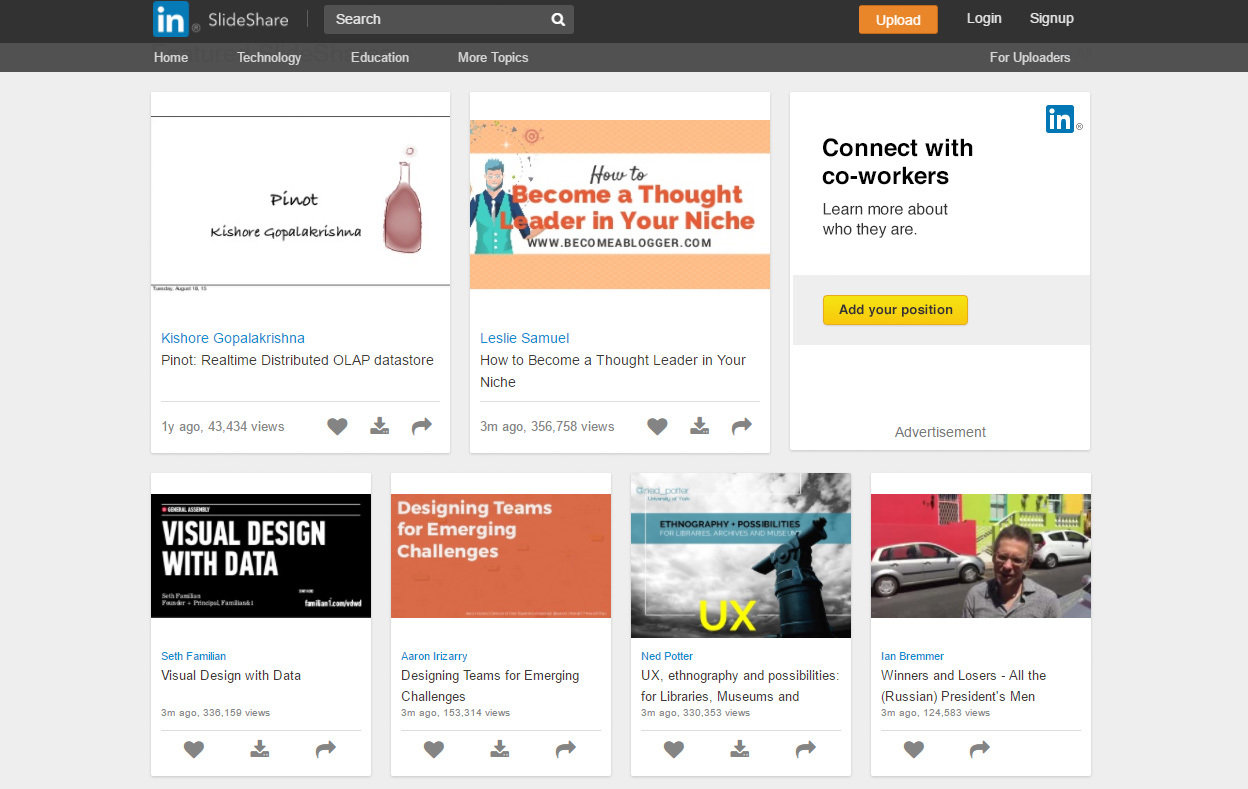Click the '3m ago, 124,583 views' text
This screenshot has height=789, width=1248.
pyautogui.click(x=935, y=713)
